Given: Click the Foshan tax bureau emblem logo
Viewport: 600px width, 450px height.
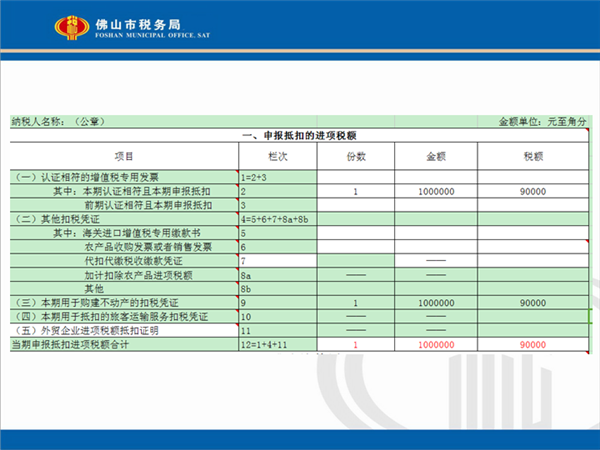Looking at the screenshot, I should click(x=72, y=28).
